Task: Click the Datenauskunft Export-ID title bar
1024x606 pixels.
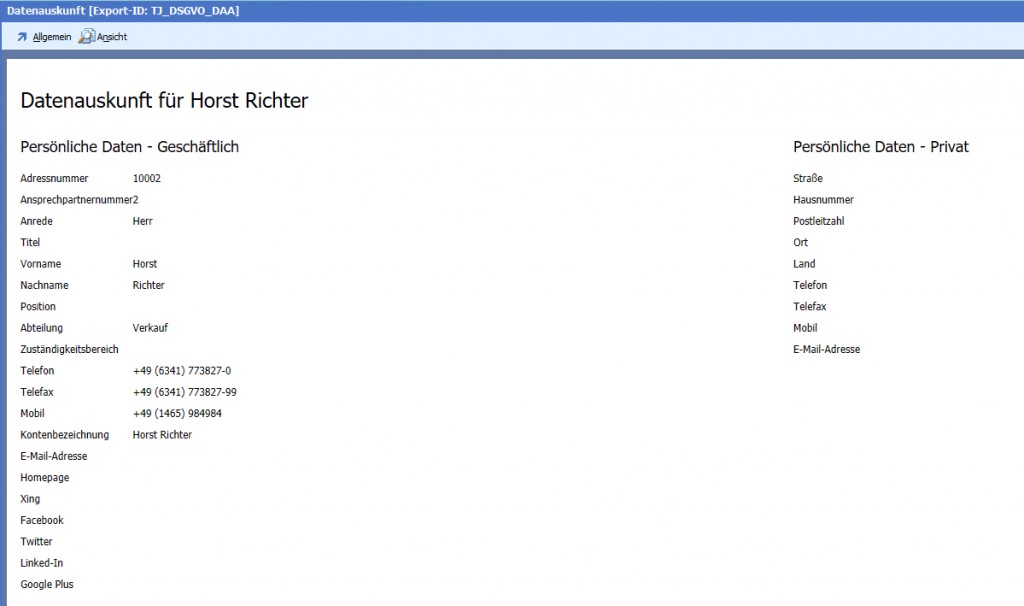Action: click(x=120, y=11)
